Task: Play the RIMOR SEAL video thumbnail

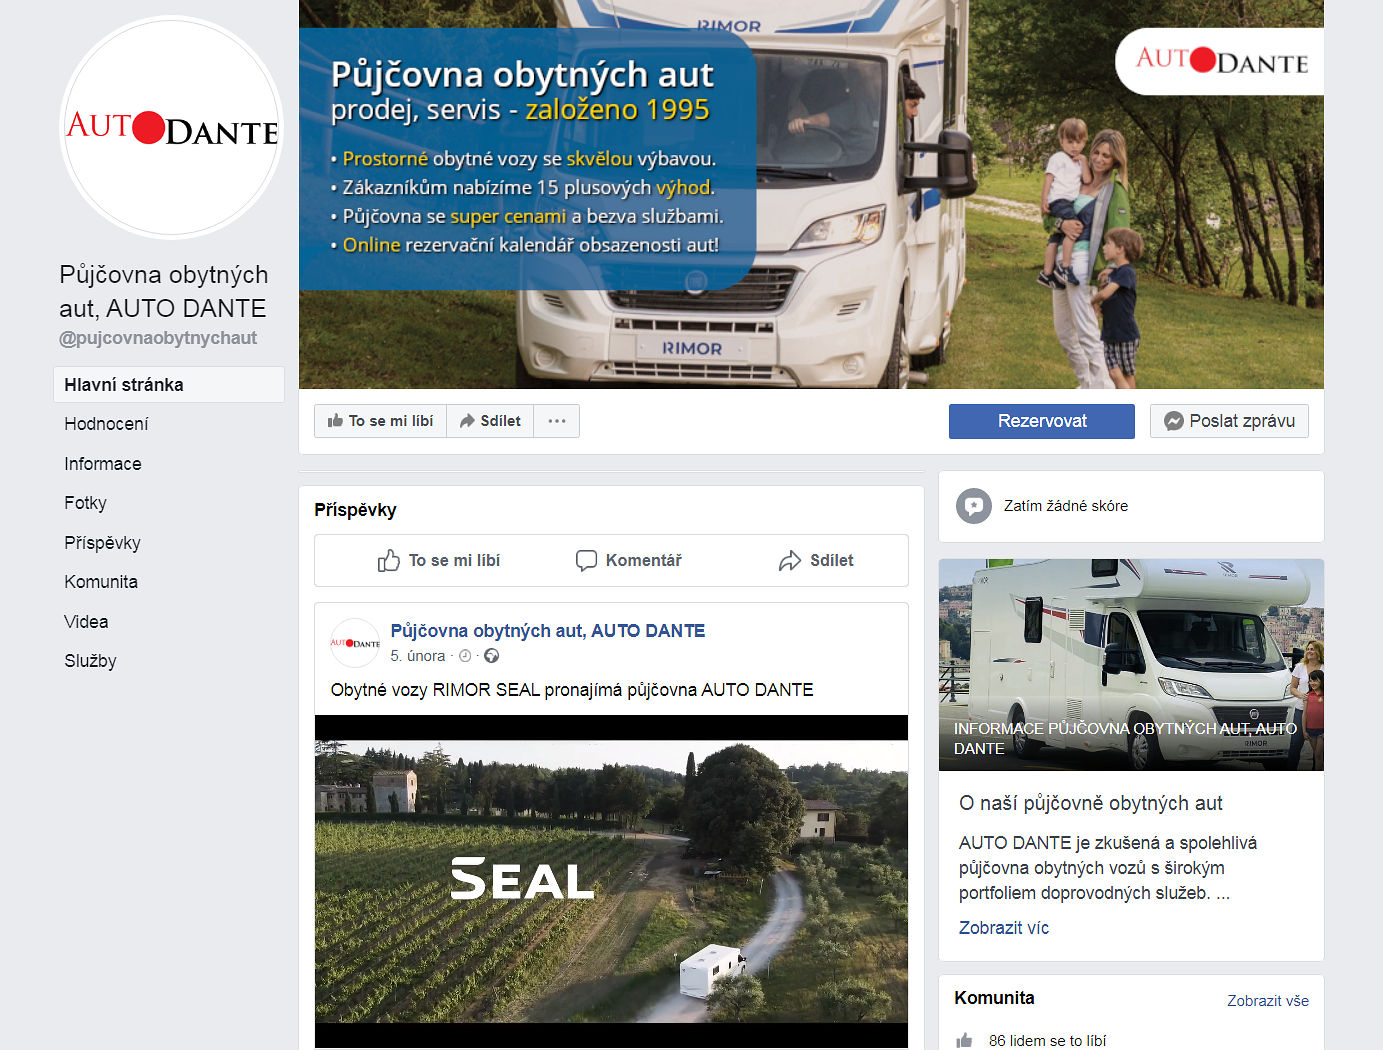Action: [x=611, y=881]
